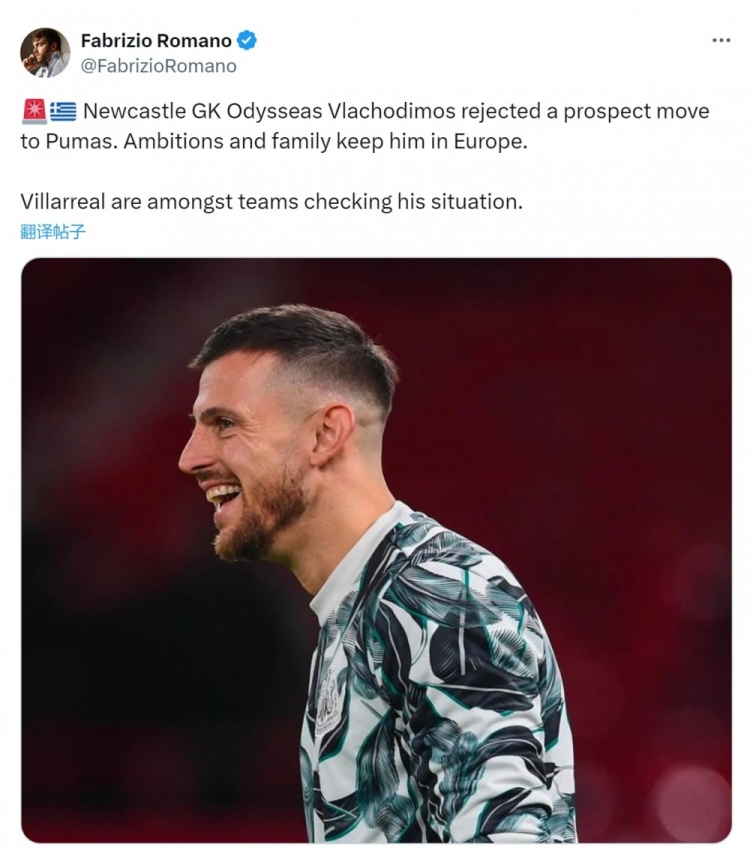Open the @FabrizioRomano handle link
The height and width of the screenshot is (850, 750).
(x=159, y=66)
